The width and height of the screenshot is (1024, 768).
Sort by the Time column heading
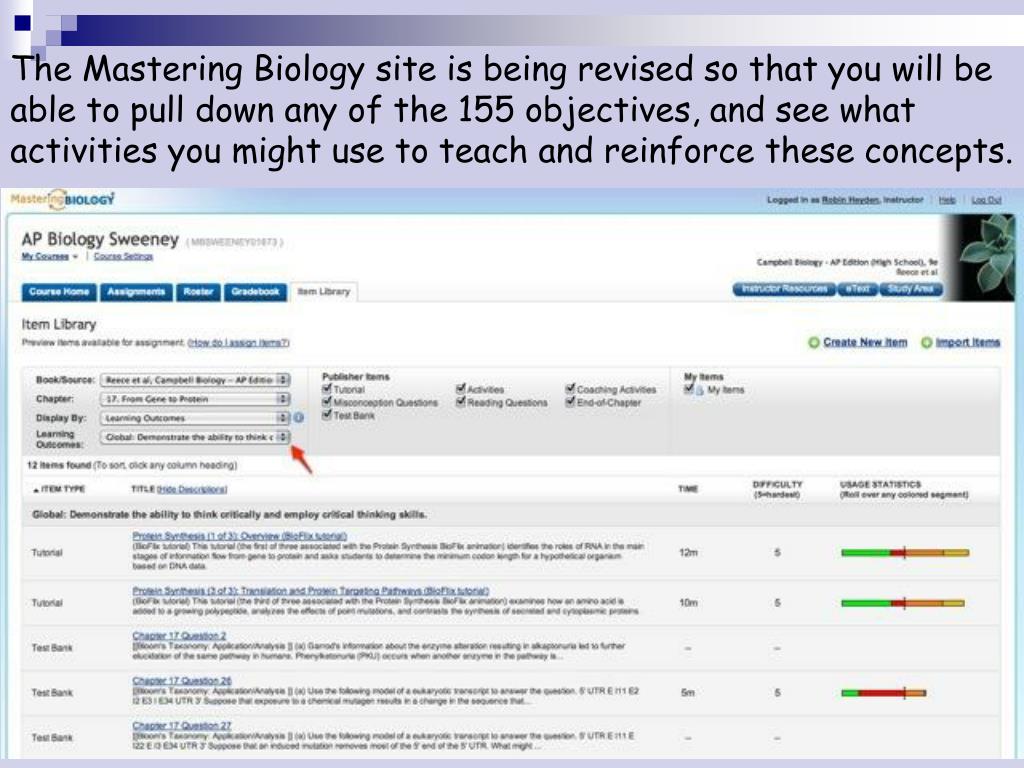(688, 489)
